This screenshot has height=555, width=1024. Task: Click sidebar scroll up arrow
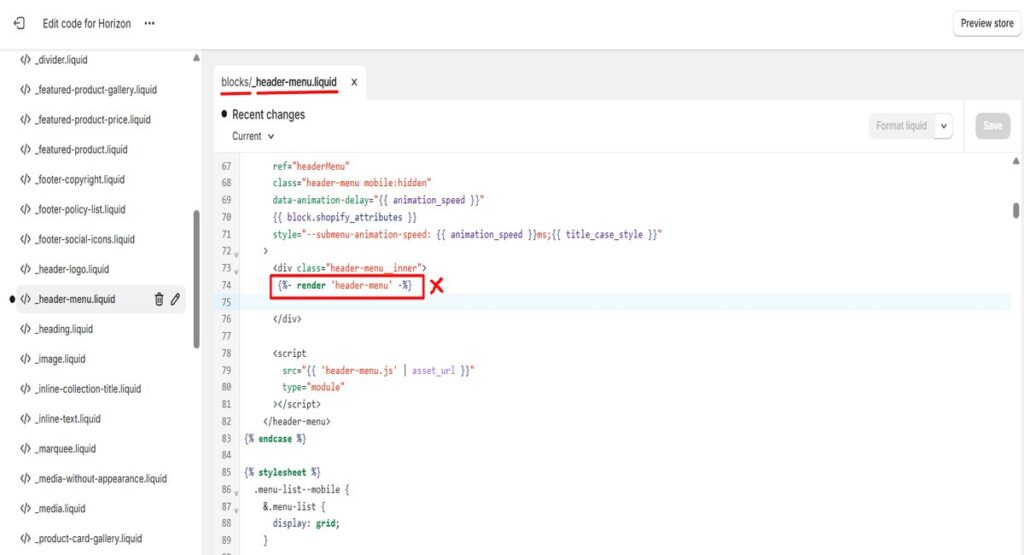point(196,58)
